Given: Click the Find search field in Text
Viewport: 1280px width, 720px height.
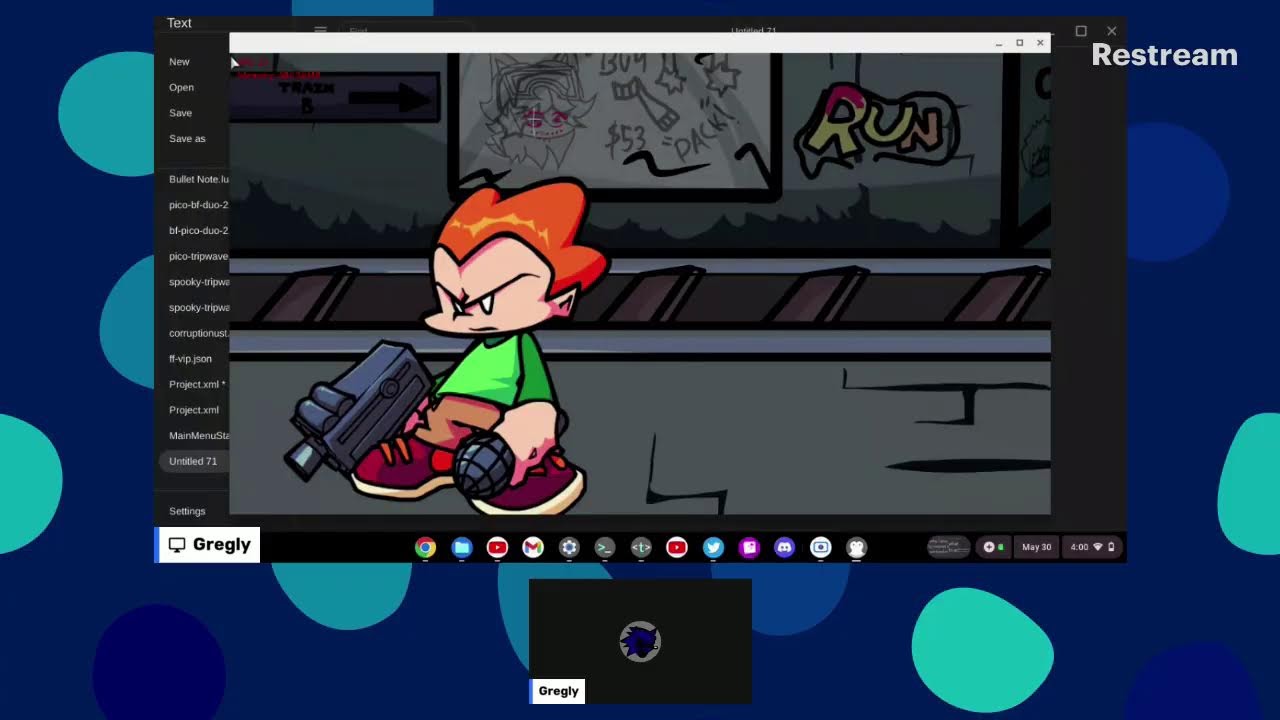Looking at the screenshot, I should click(x=405, y=30).
